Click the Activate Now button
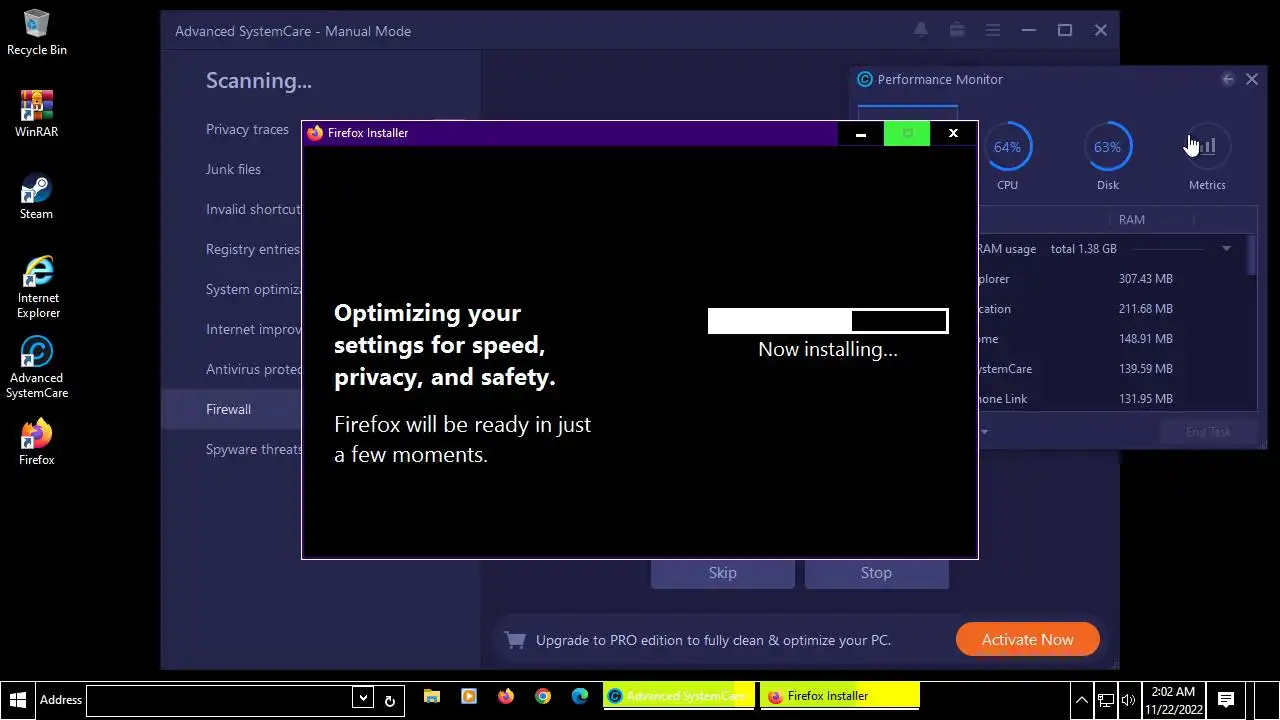The width and height of the screenshot is (1280, 720). [x=1028, y=640]
